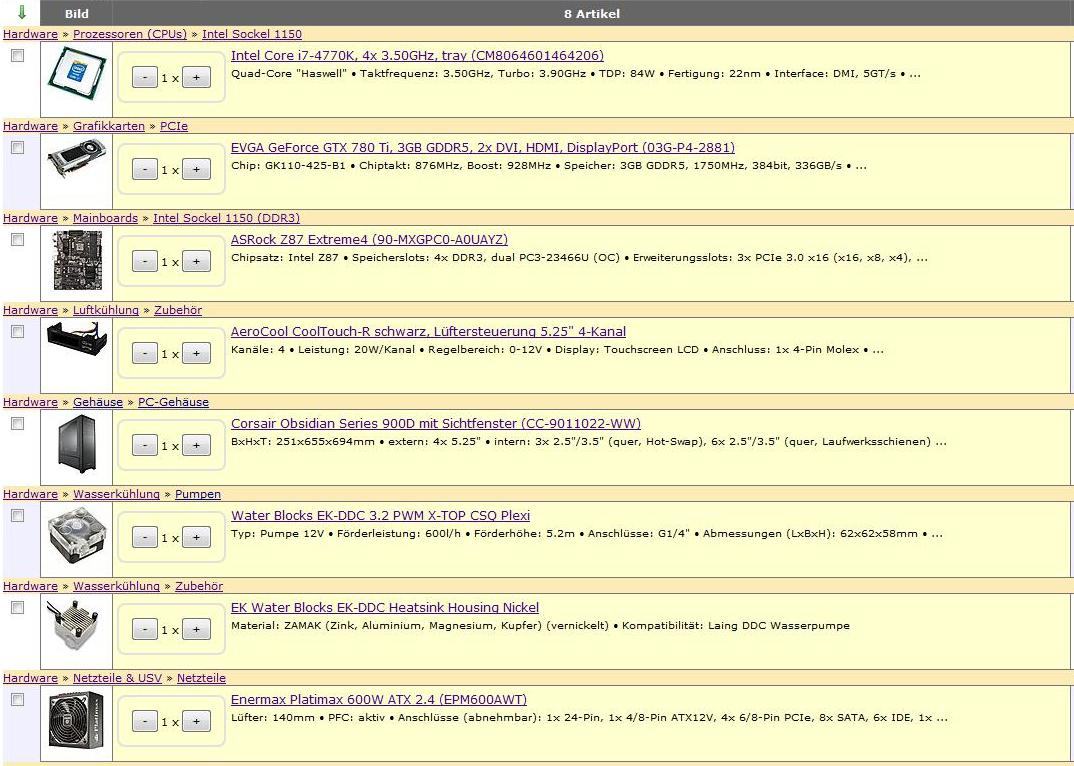Decrease quantity of Enermax Platimax 600W
Viewport: 1074px width, 766px height.
pyautogui.click(x=145, y=721)
